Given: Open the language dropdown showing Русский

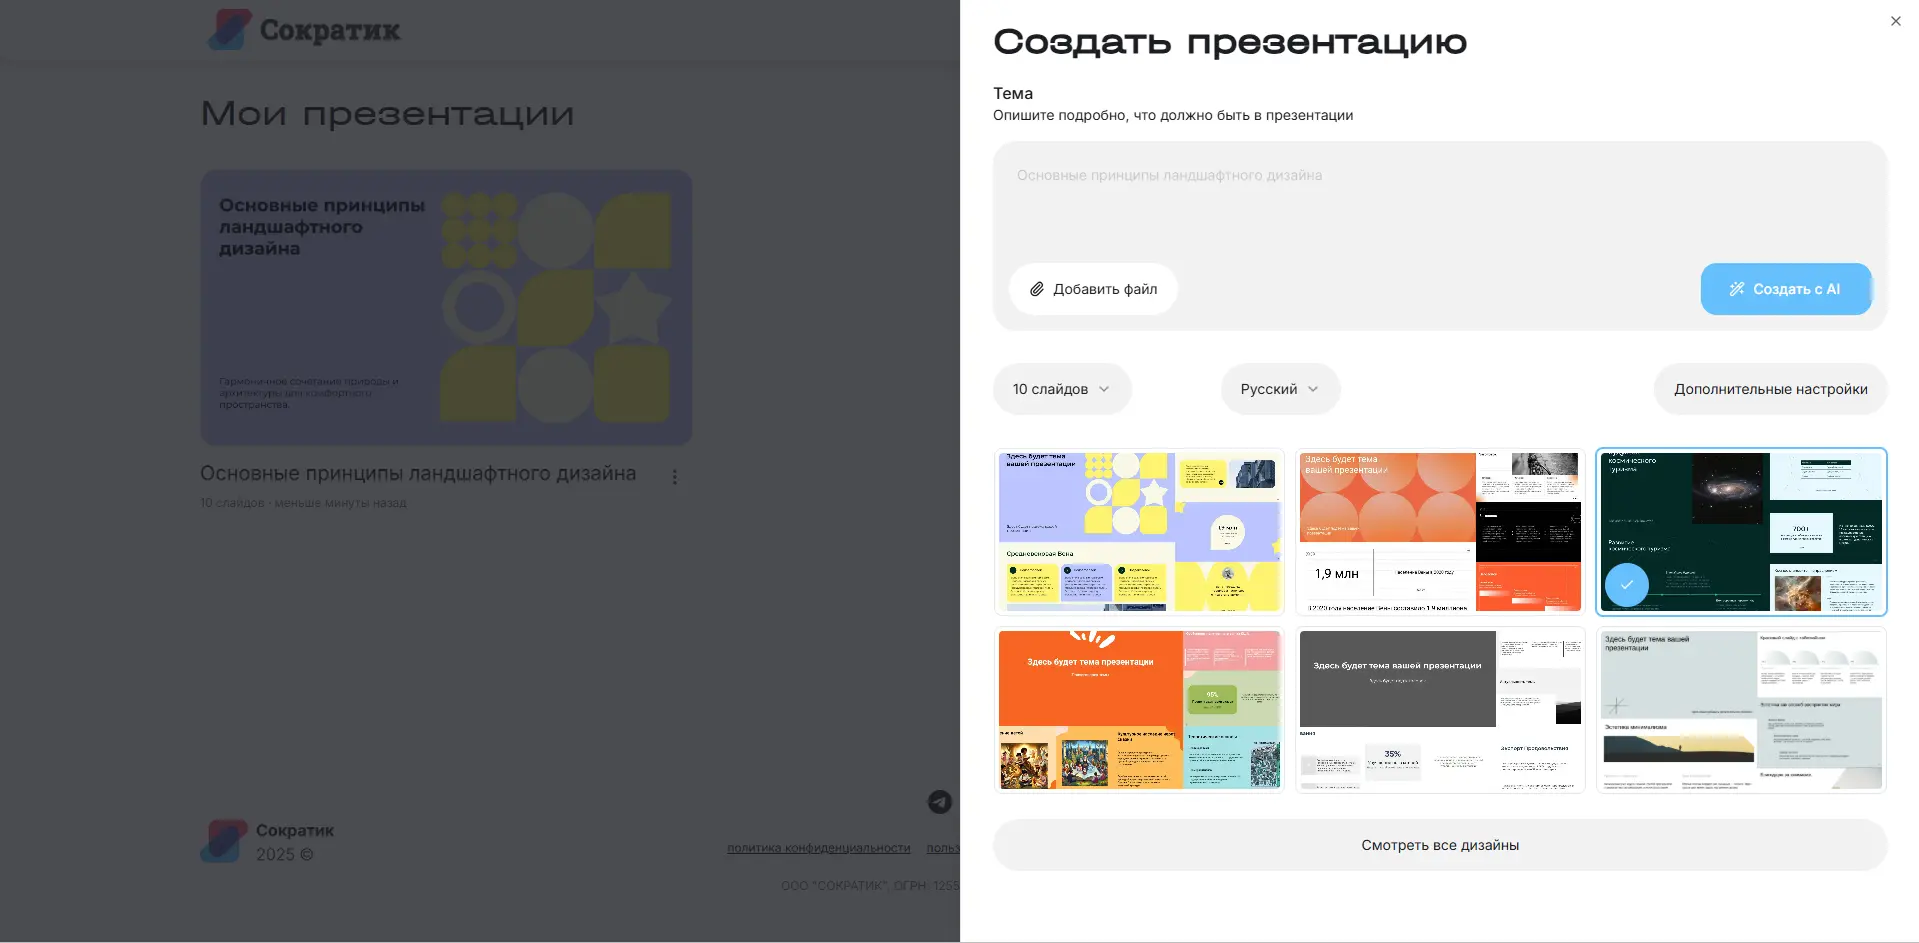Looking at the screenshot, I should pos(1280,389).
